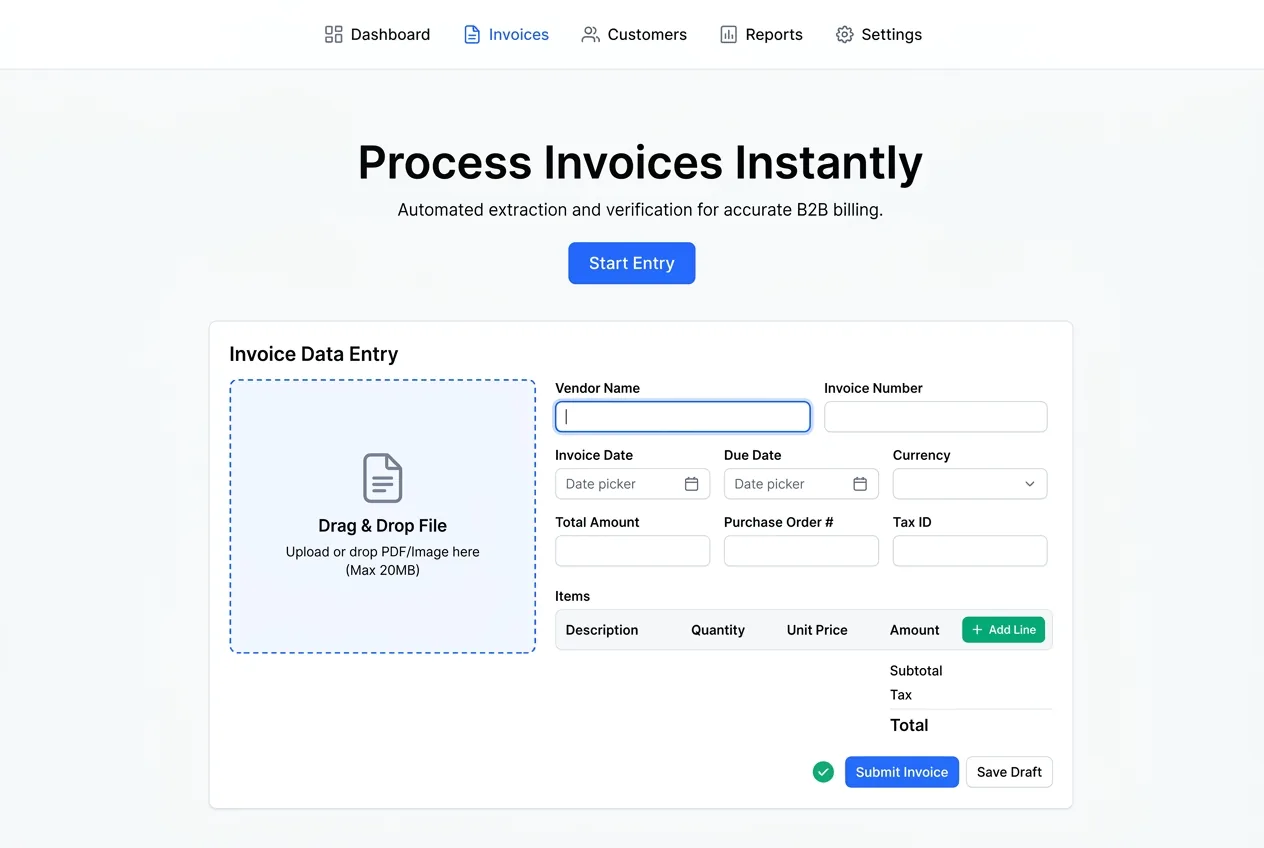This screenshot has height=848, width=1264.
Task: Open the Reports chart icon
Action: (727, 33)
